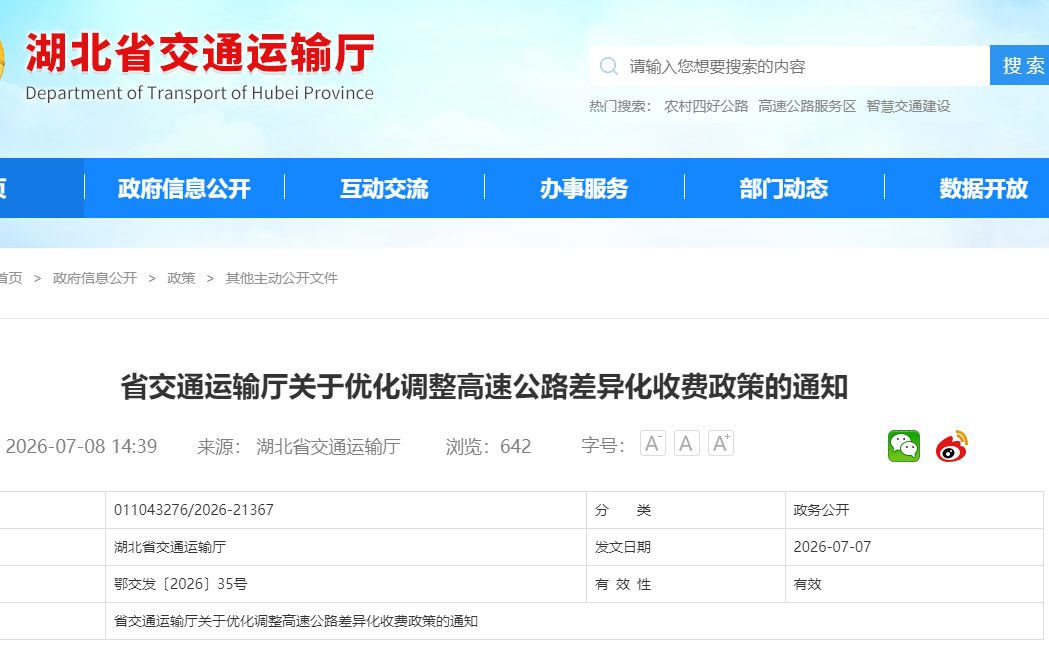Click the 字号 label
This screenshot has height=651, width=1049.
point(603,446)
